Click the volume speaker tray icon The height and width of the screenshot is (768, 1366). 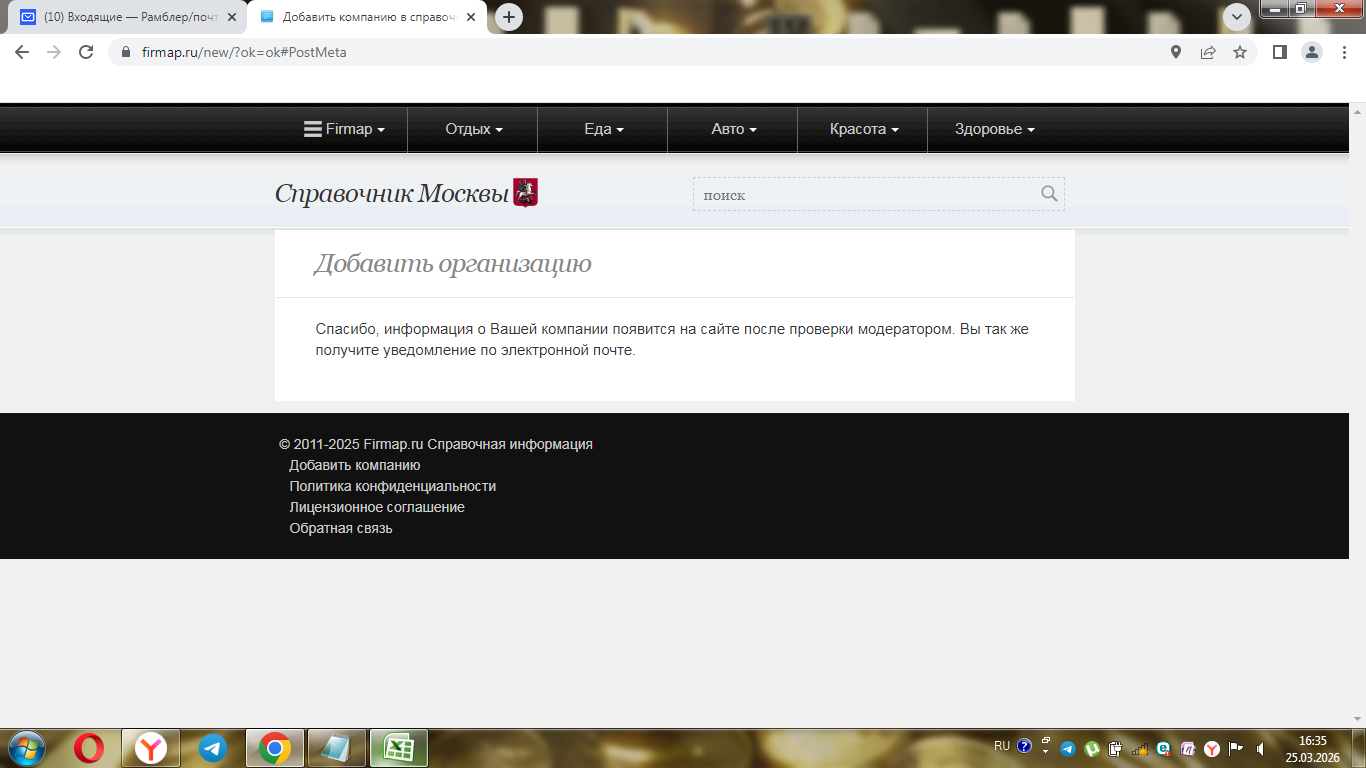coord(1261,748)
